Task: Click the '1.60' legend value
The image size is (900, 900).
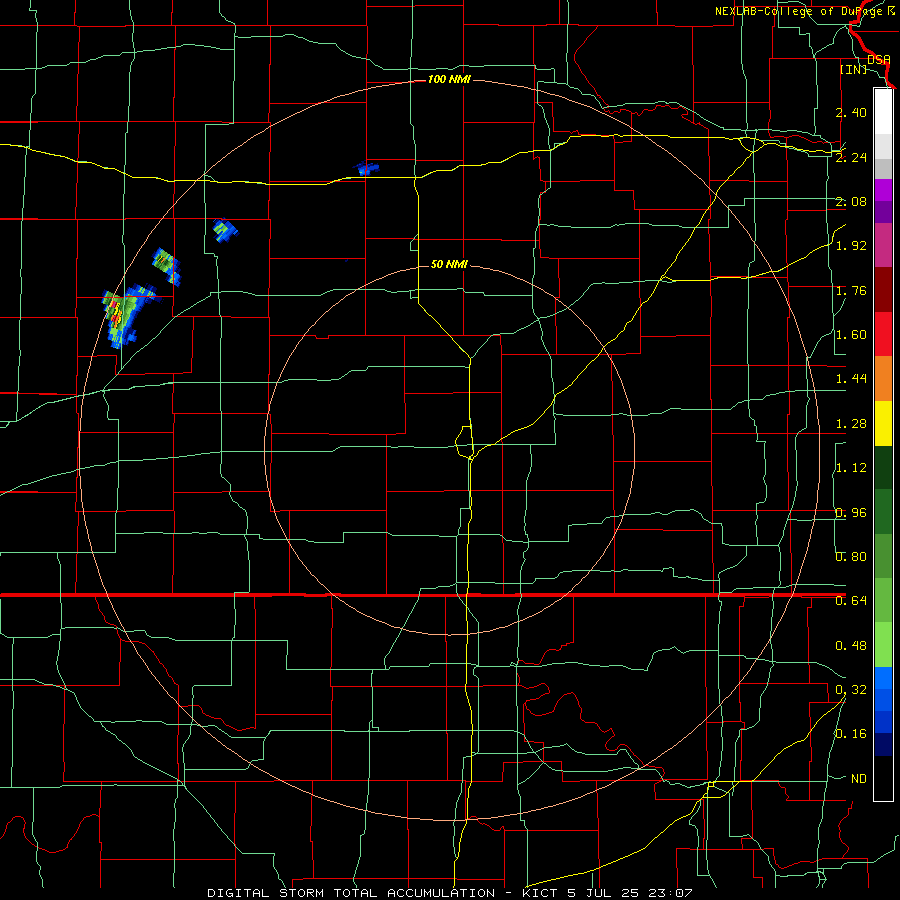Action: (851, 335)
